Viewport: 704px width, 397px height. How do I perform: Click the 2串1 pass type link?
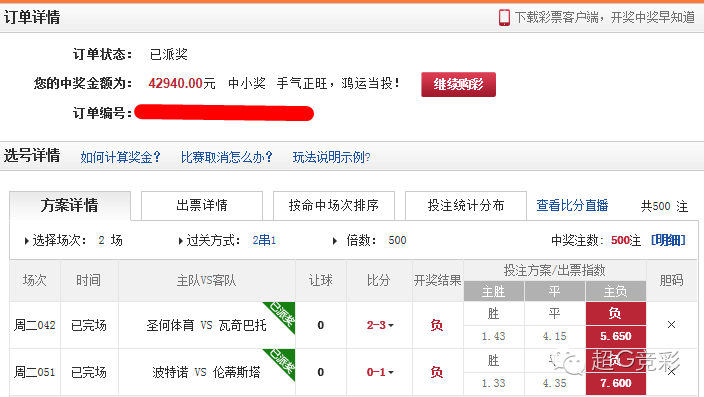point(264,240)
